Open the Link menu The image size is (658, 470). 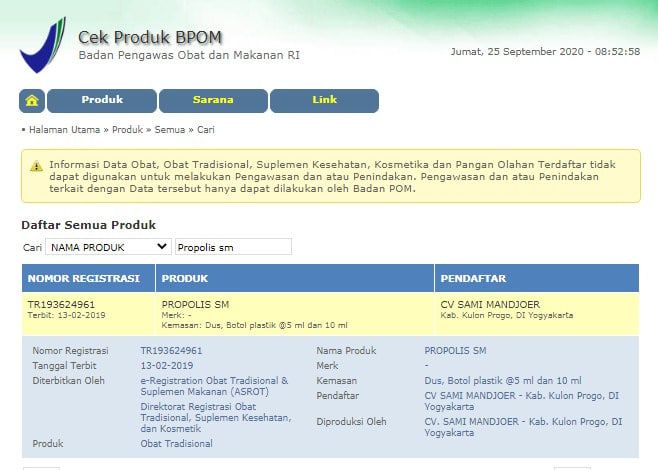coord(324,101)
